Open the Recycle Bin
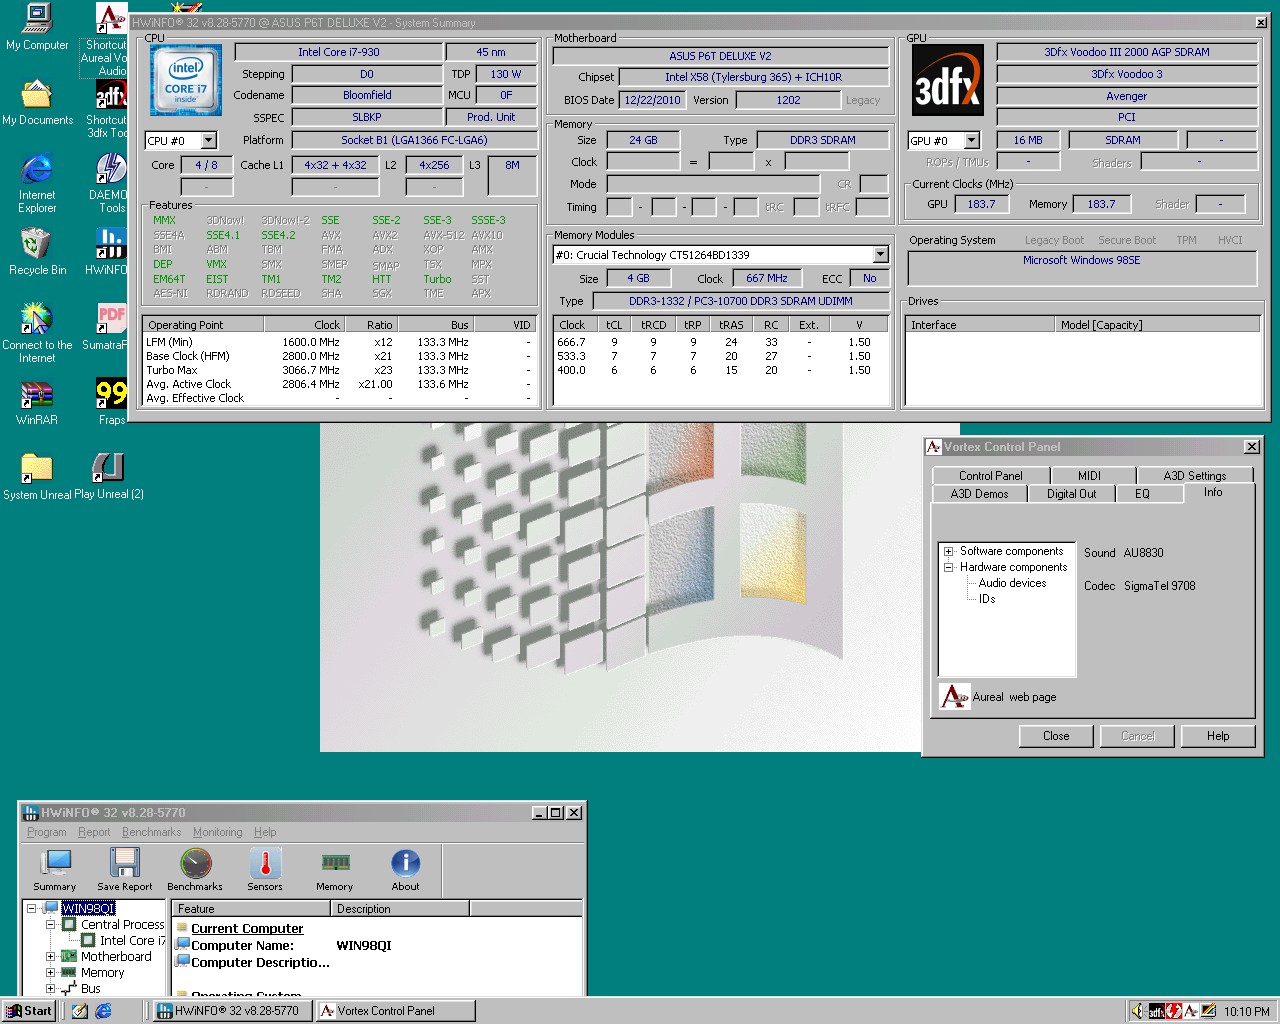The image size is (1280, 1024). point(37,251)
